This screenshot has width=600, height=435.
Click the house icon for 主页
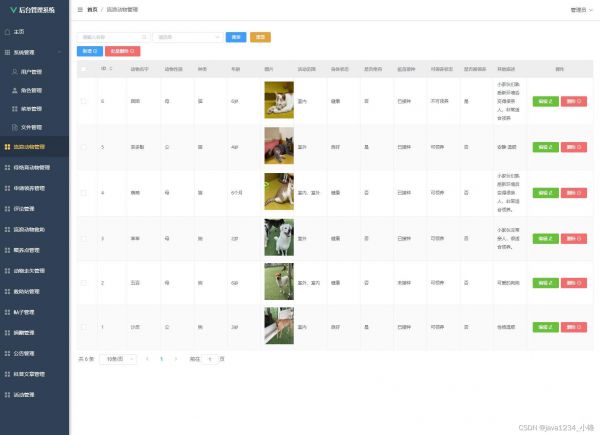7,32
